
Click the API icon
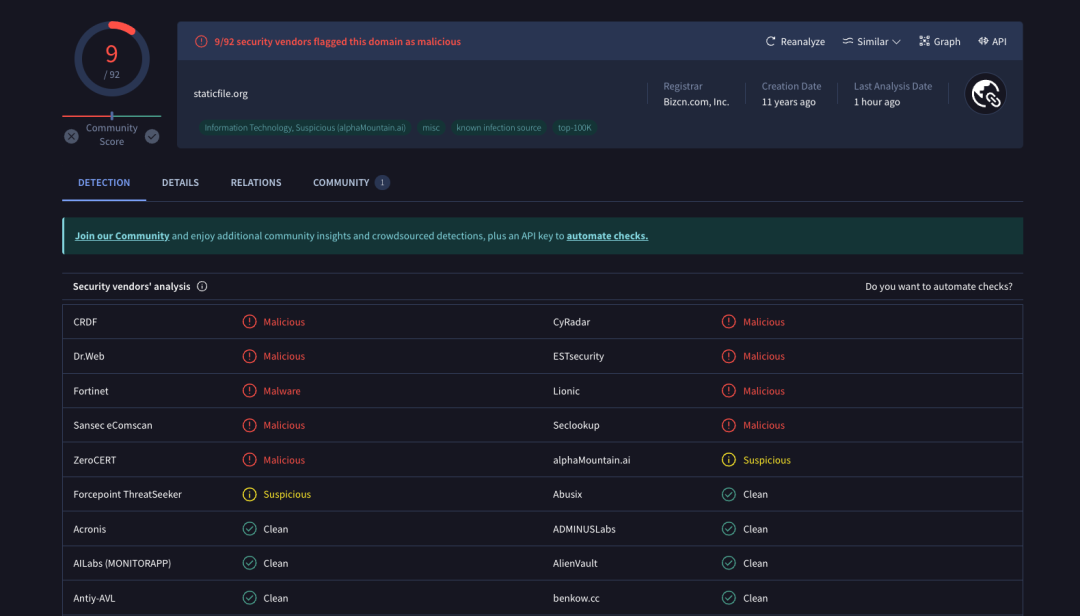click(x=983, y=41)
